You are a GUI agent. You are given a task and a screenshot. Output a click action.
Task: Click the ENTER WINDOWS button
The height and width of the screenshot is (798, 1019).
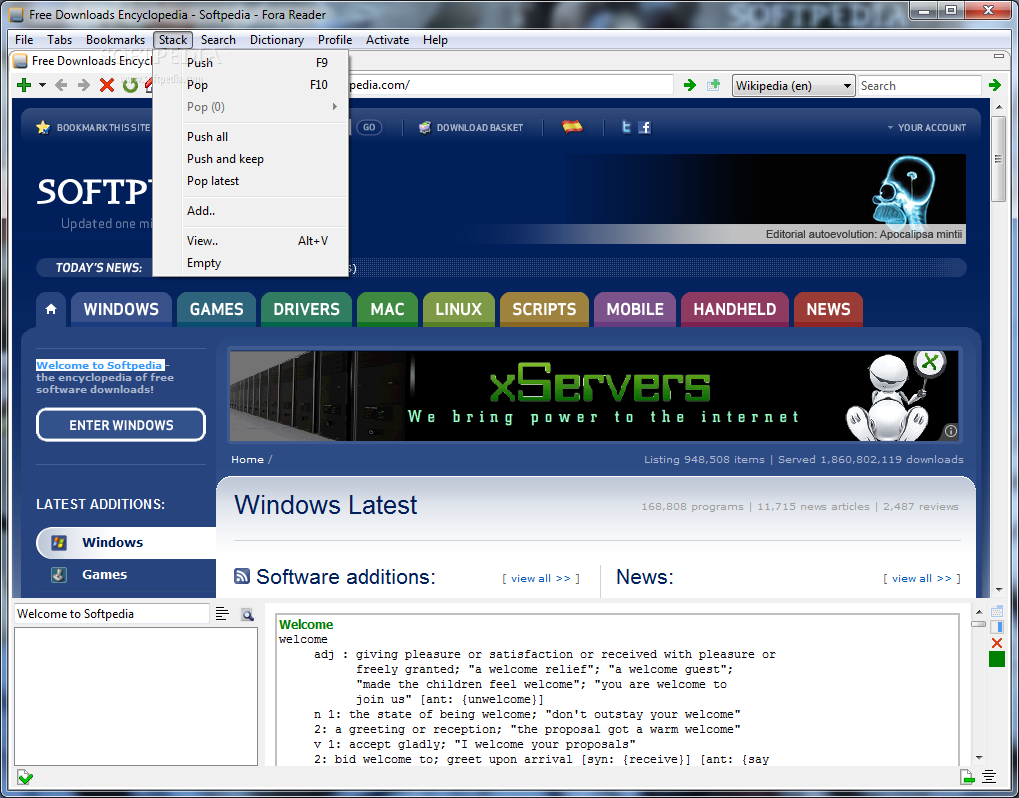(121, 425)
